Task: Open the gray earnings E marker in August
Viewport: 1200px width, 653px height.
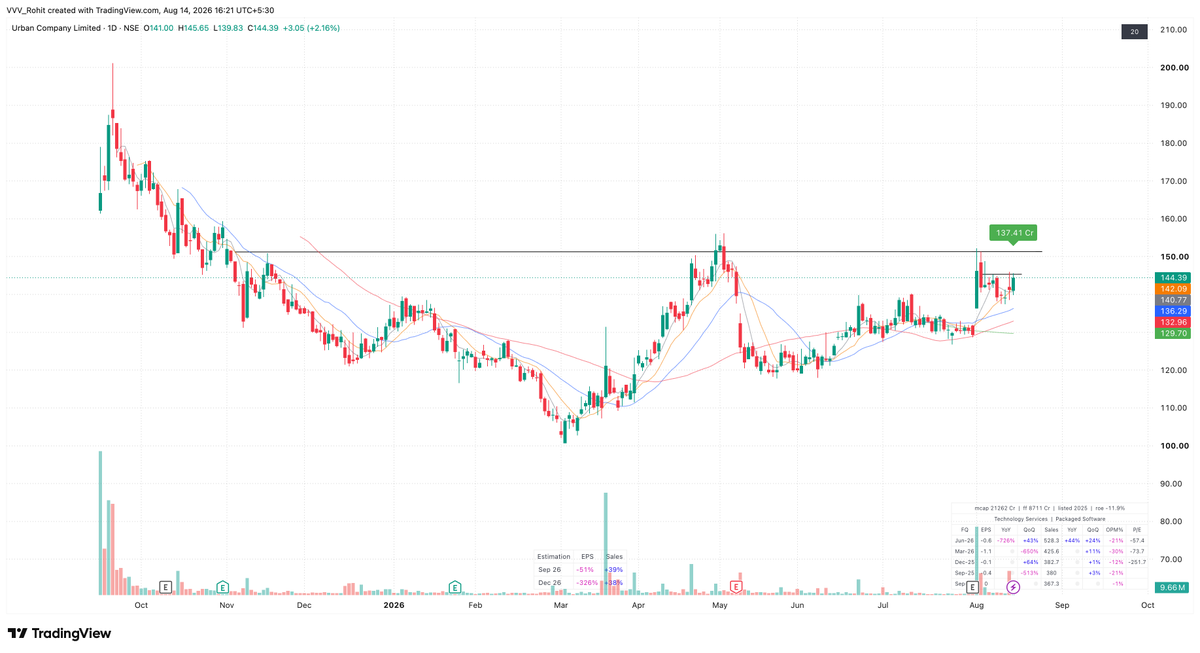Action: 972,587
